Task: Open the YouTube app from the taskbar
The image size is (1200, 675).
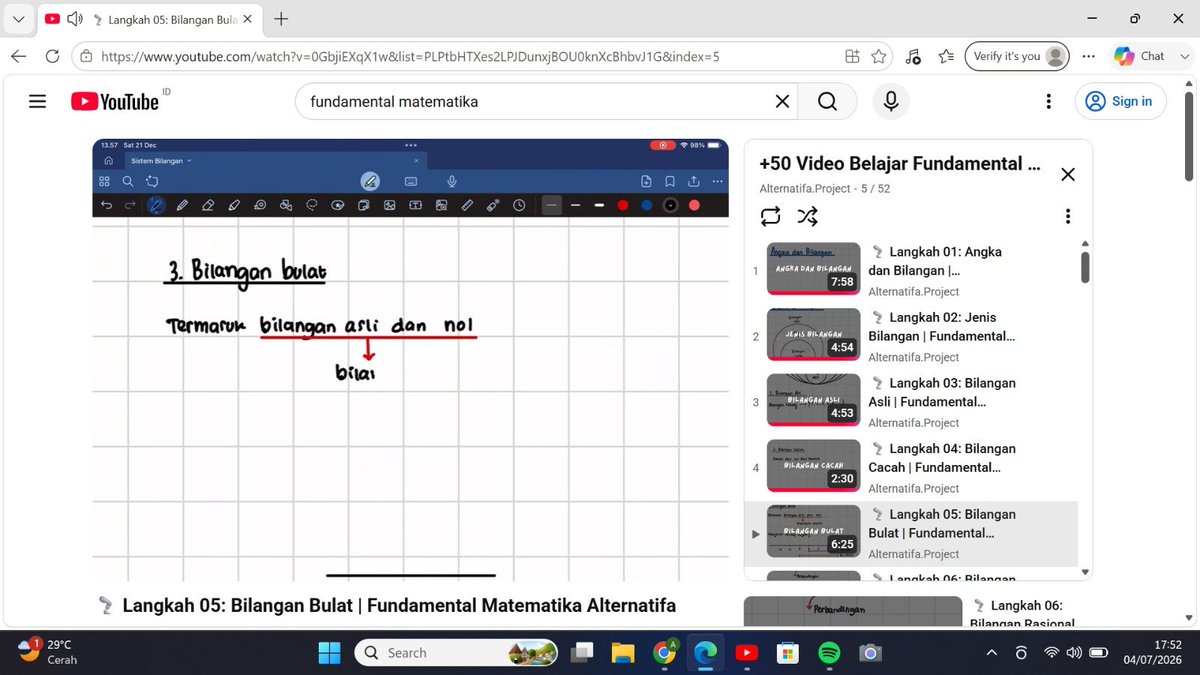Action: point(746,653)
